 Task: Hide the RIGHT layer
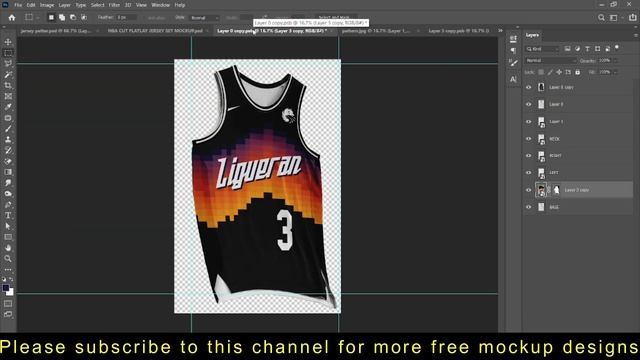(x=529, y=156)
